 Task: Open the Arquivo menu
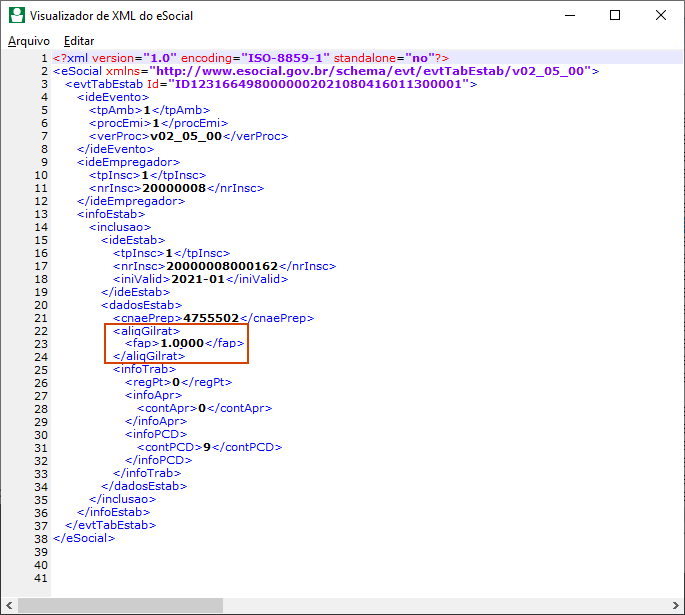(x=29, y=41)
